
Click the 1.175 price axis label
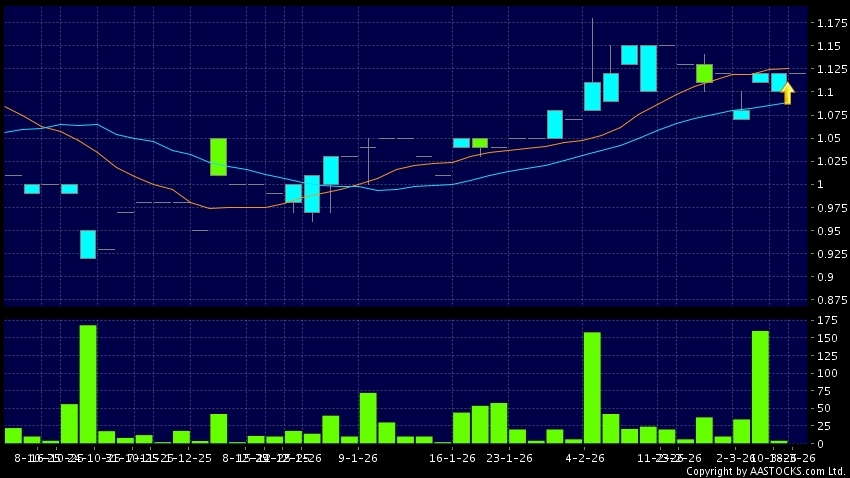pos(828,23)
